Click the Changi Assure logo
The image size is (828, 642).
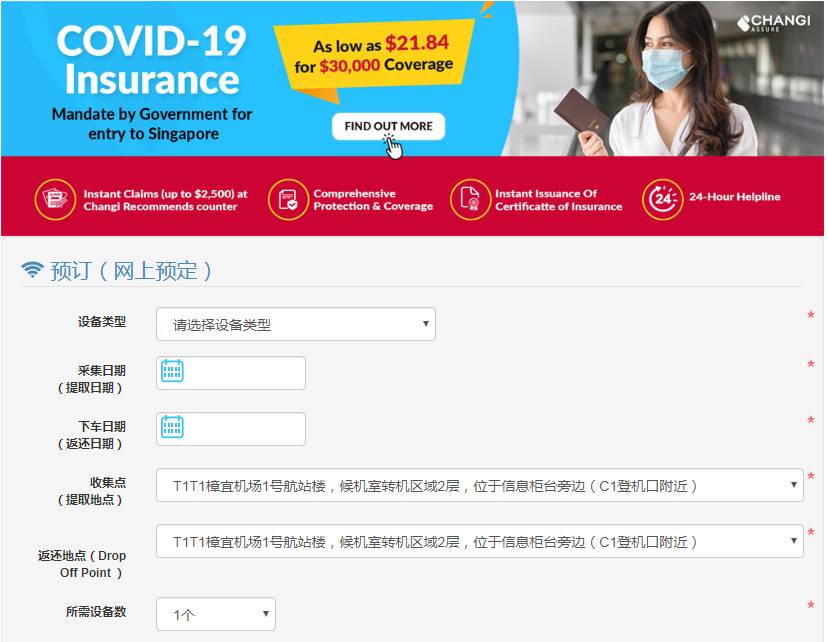pyautogui.click(x=774, y=23)
